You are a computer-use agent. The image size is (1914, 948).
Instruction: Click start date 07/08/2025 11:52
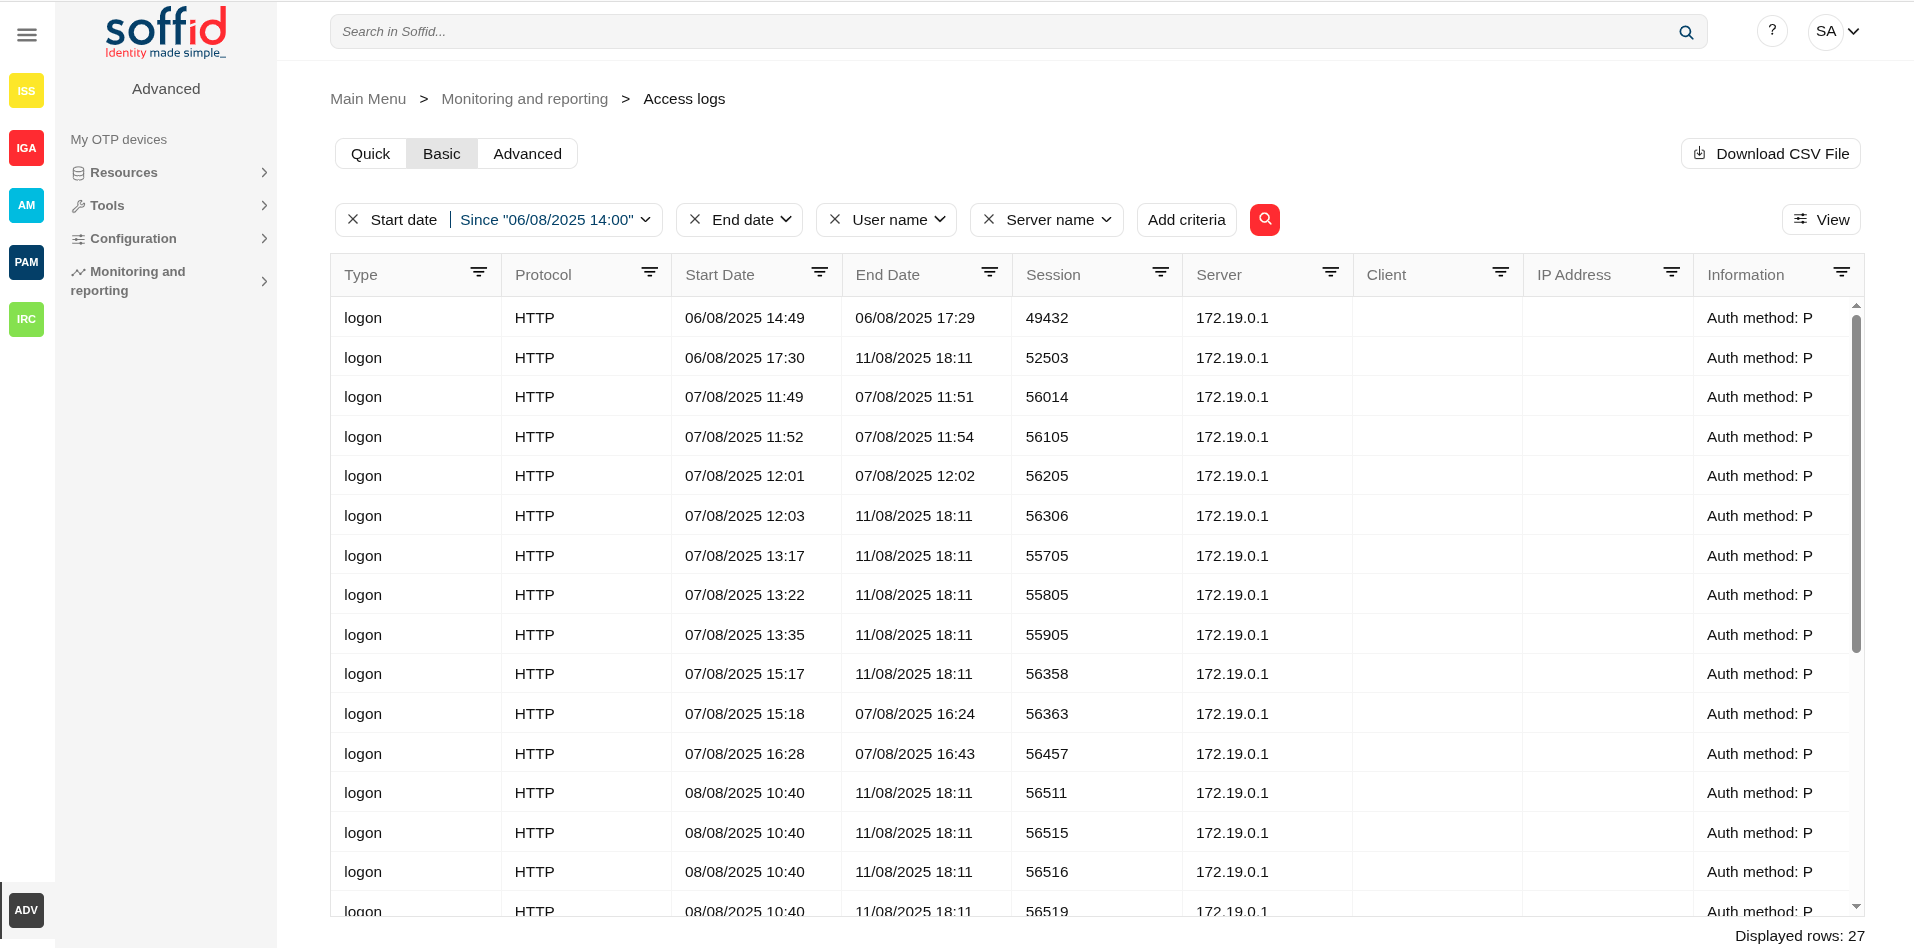(744, 437)
